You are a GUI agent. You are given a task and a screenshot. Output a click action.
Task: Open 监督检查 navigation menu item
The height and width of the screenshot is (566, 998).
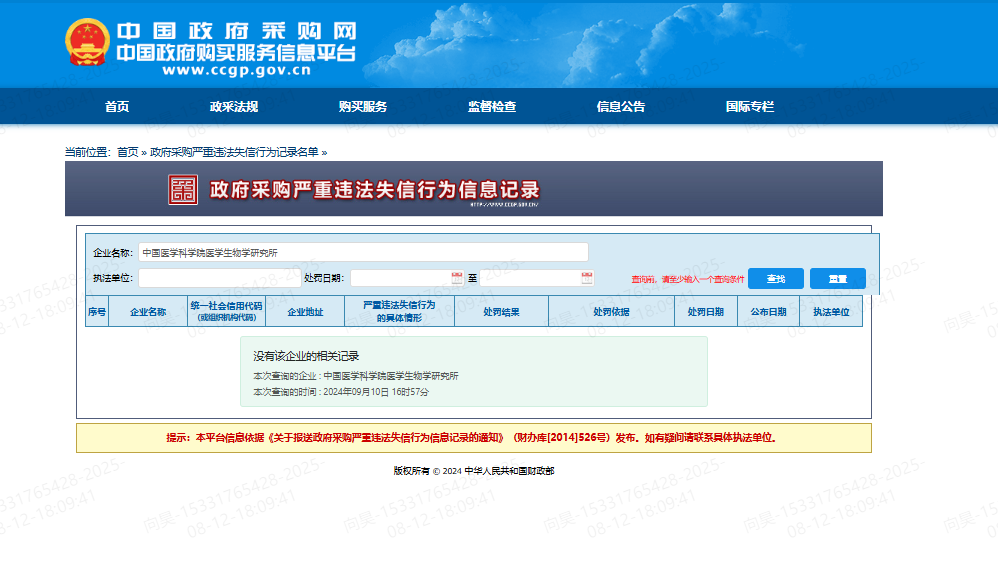point(492,106)
